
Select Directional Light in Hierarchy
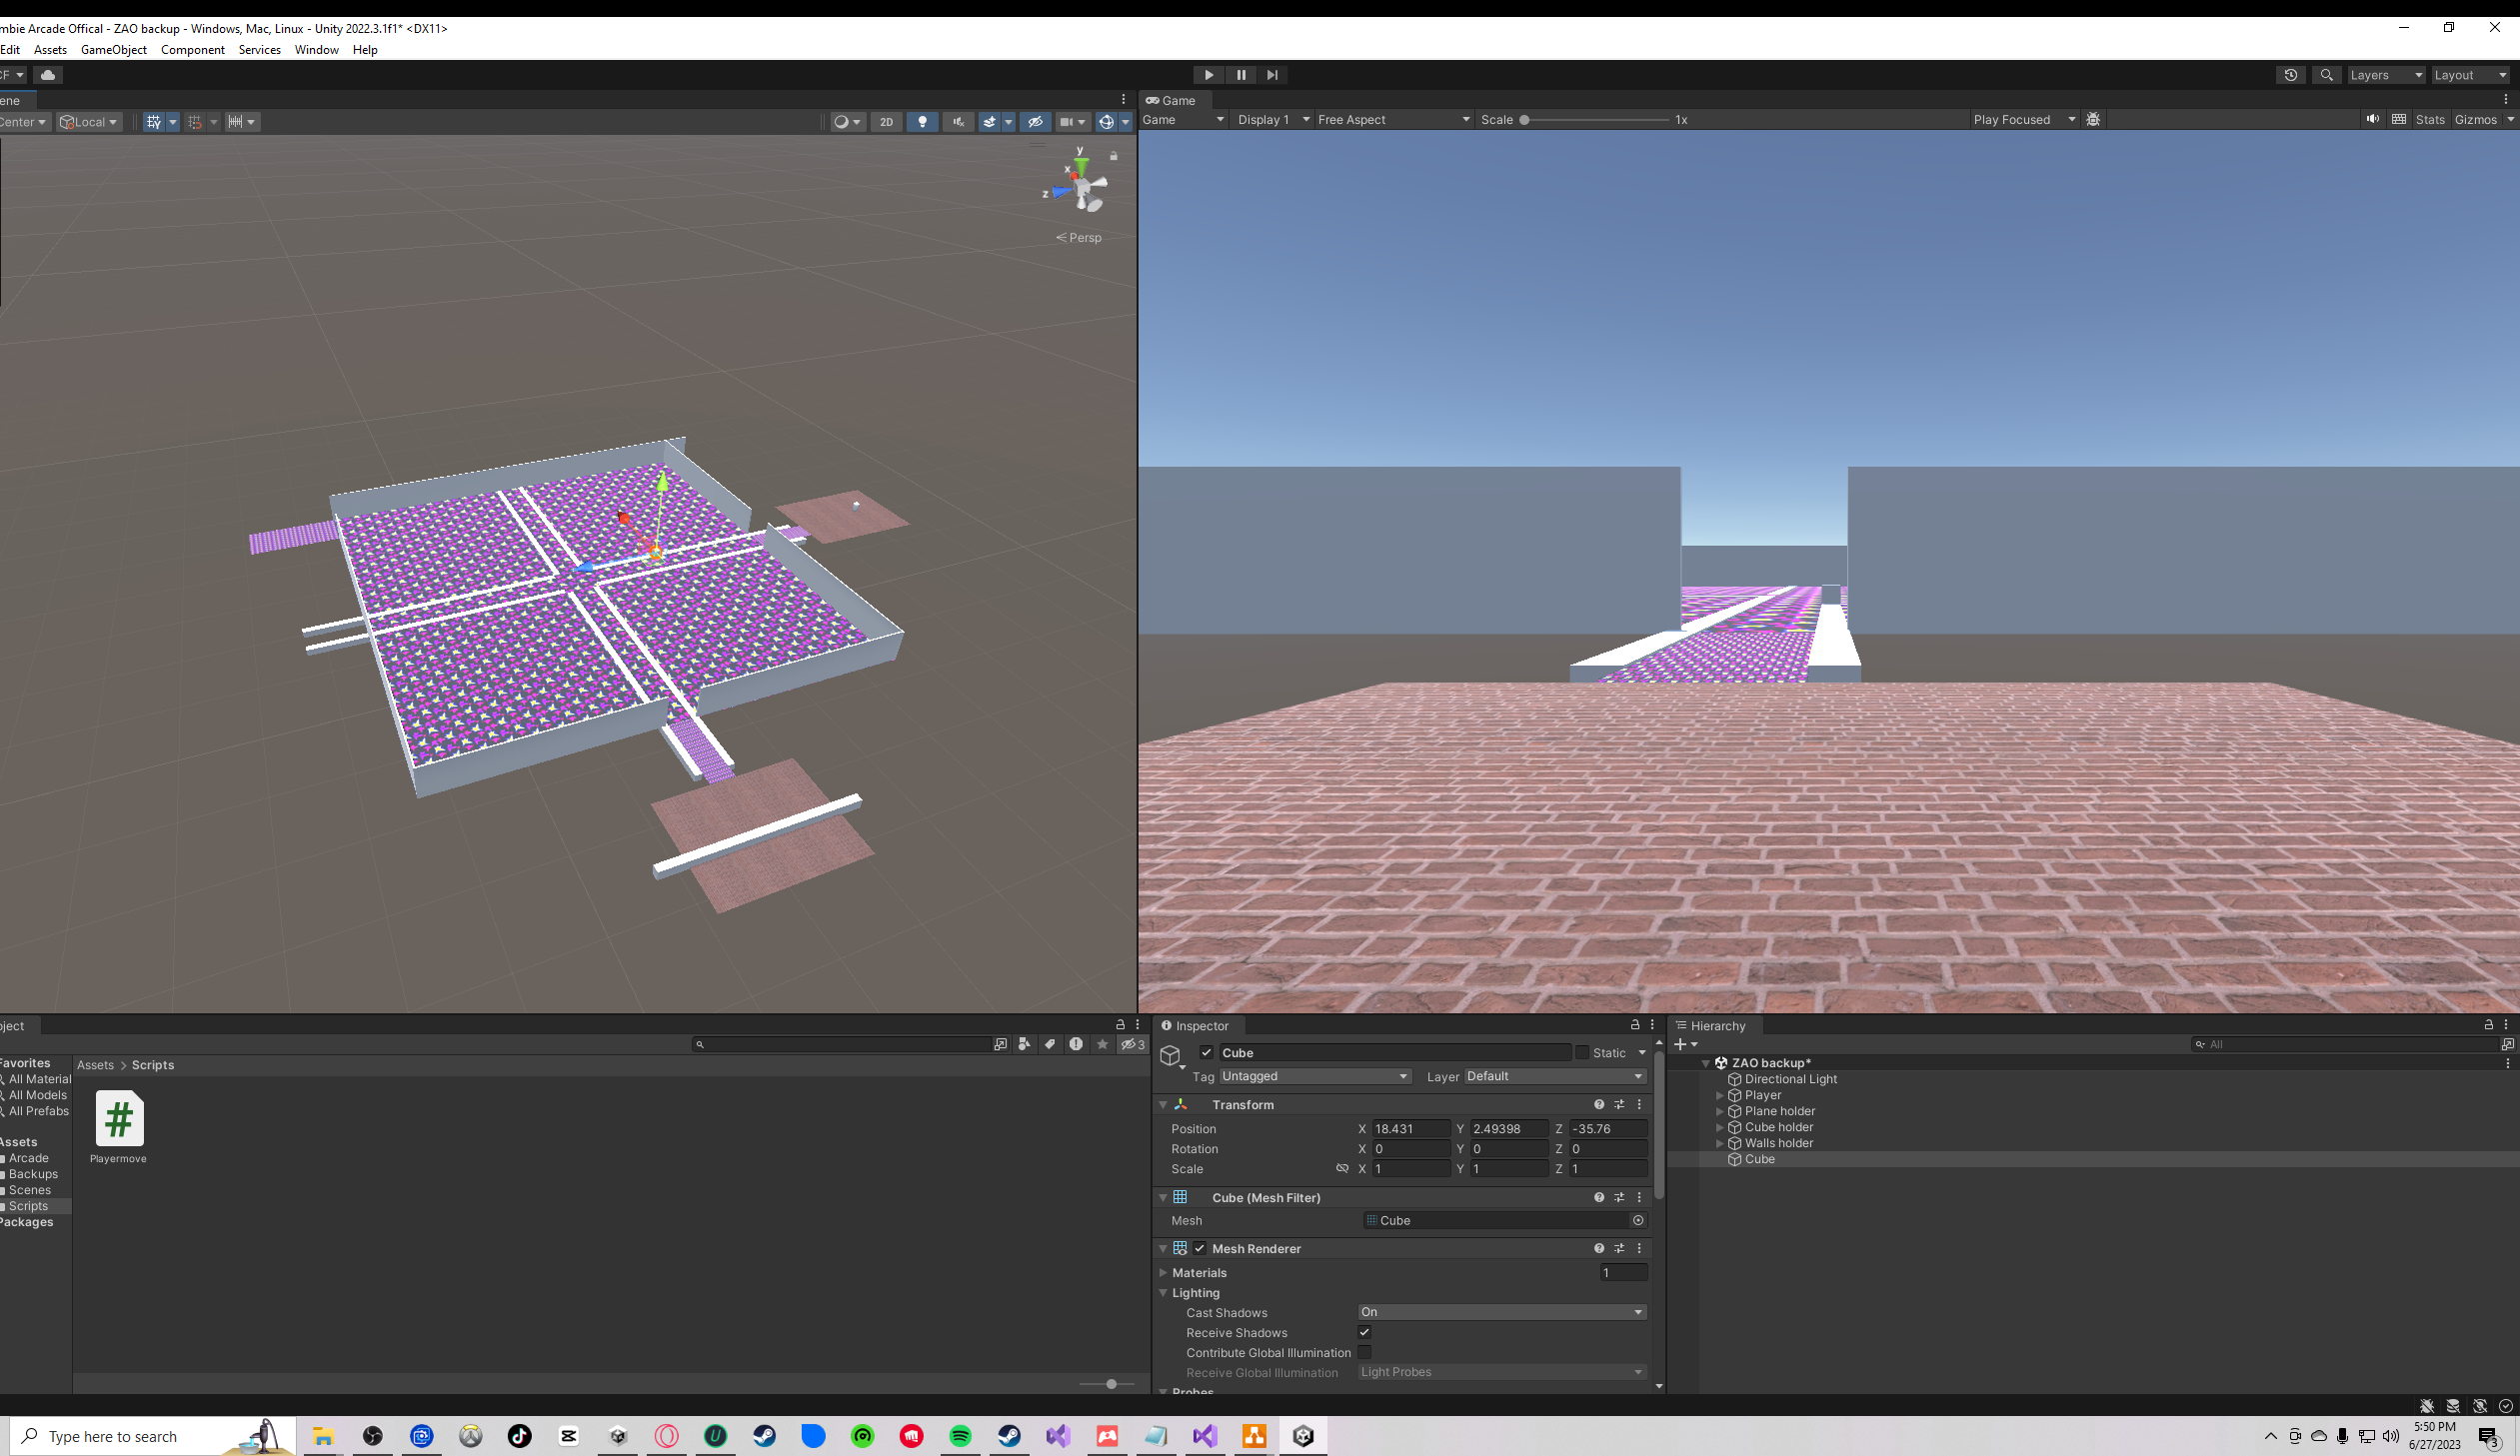coord(1790,1079)
